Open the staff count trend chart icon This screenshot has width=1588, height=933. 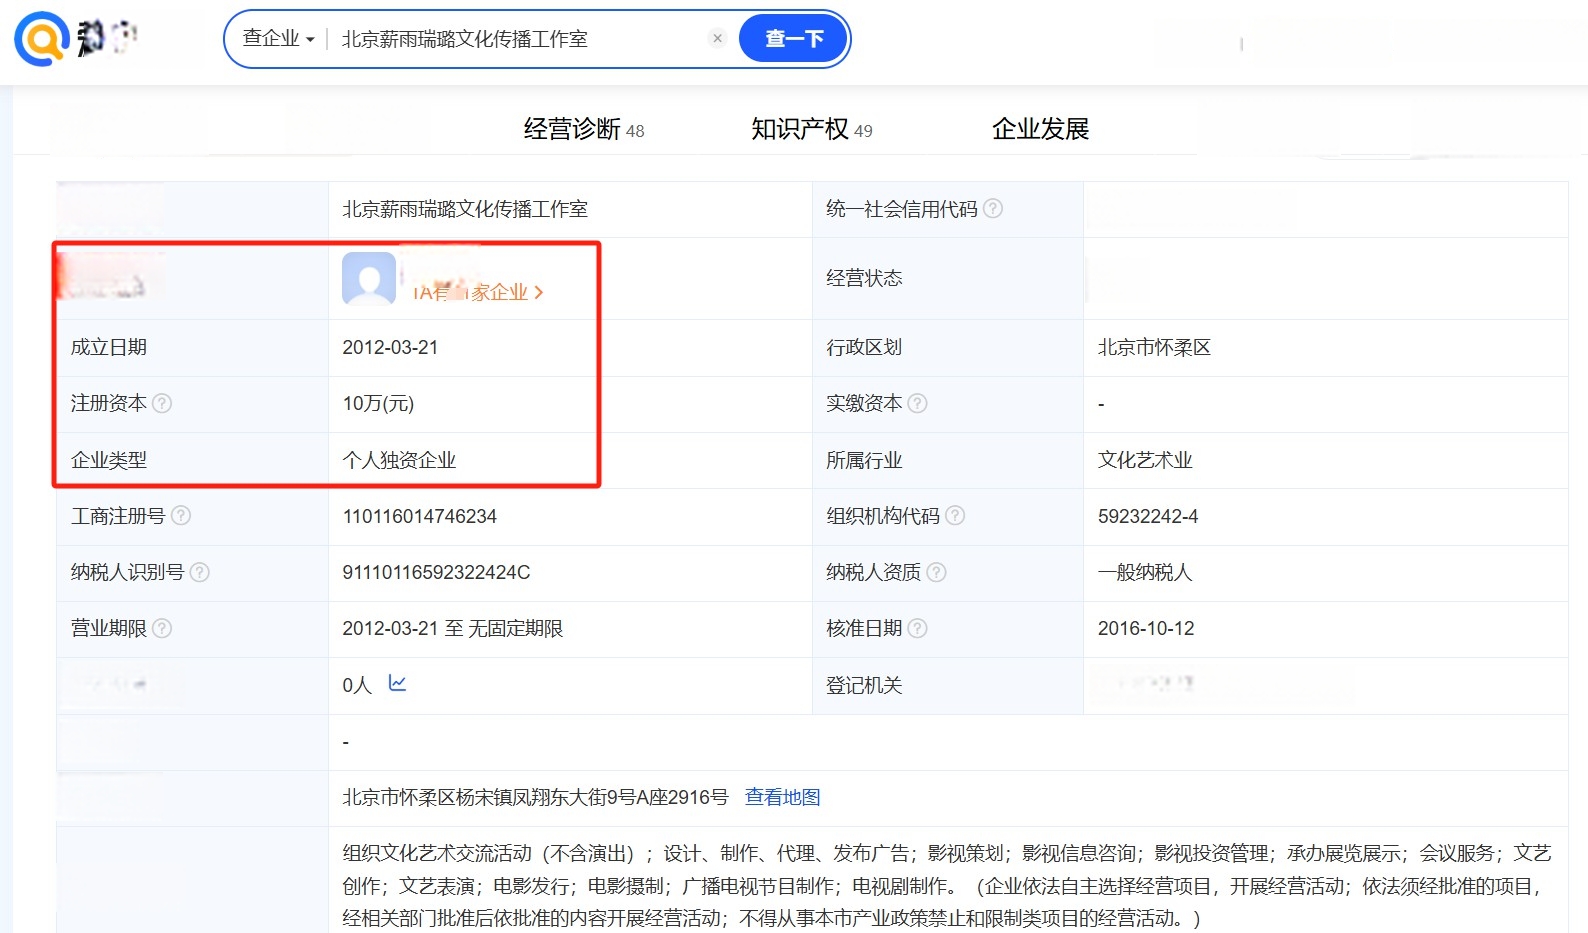click(x=397, y=683)
